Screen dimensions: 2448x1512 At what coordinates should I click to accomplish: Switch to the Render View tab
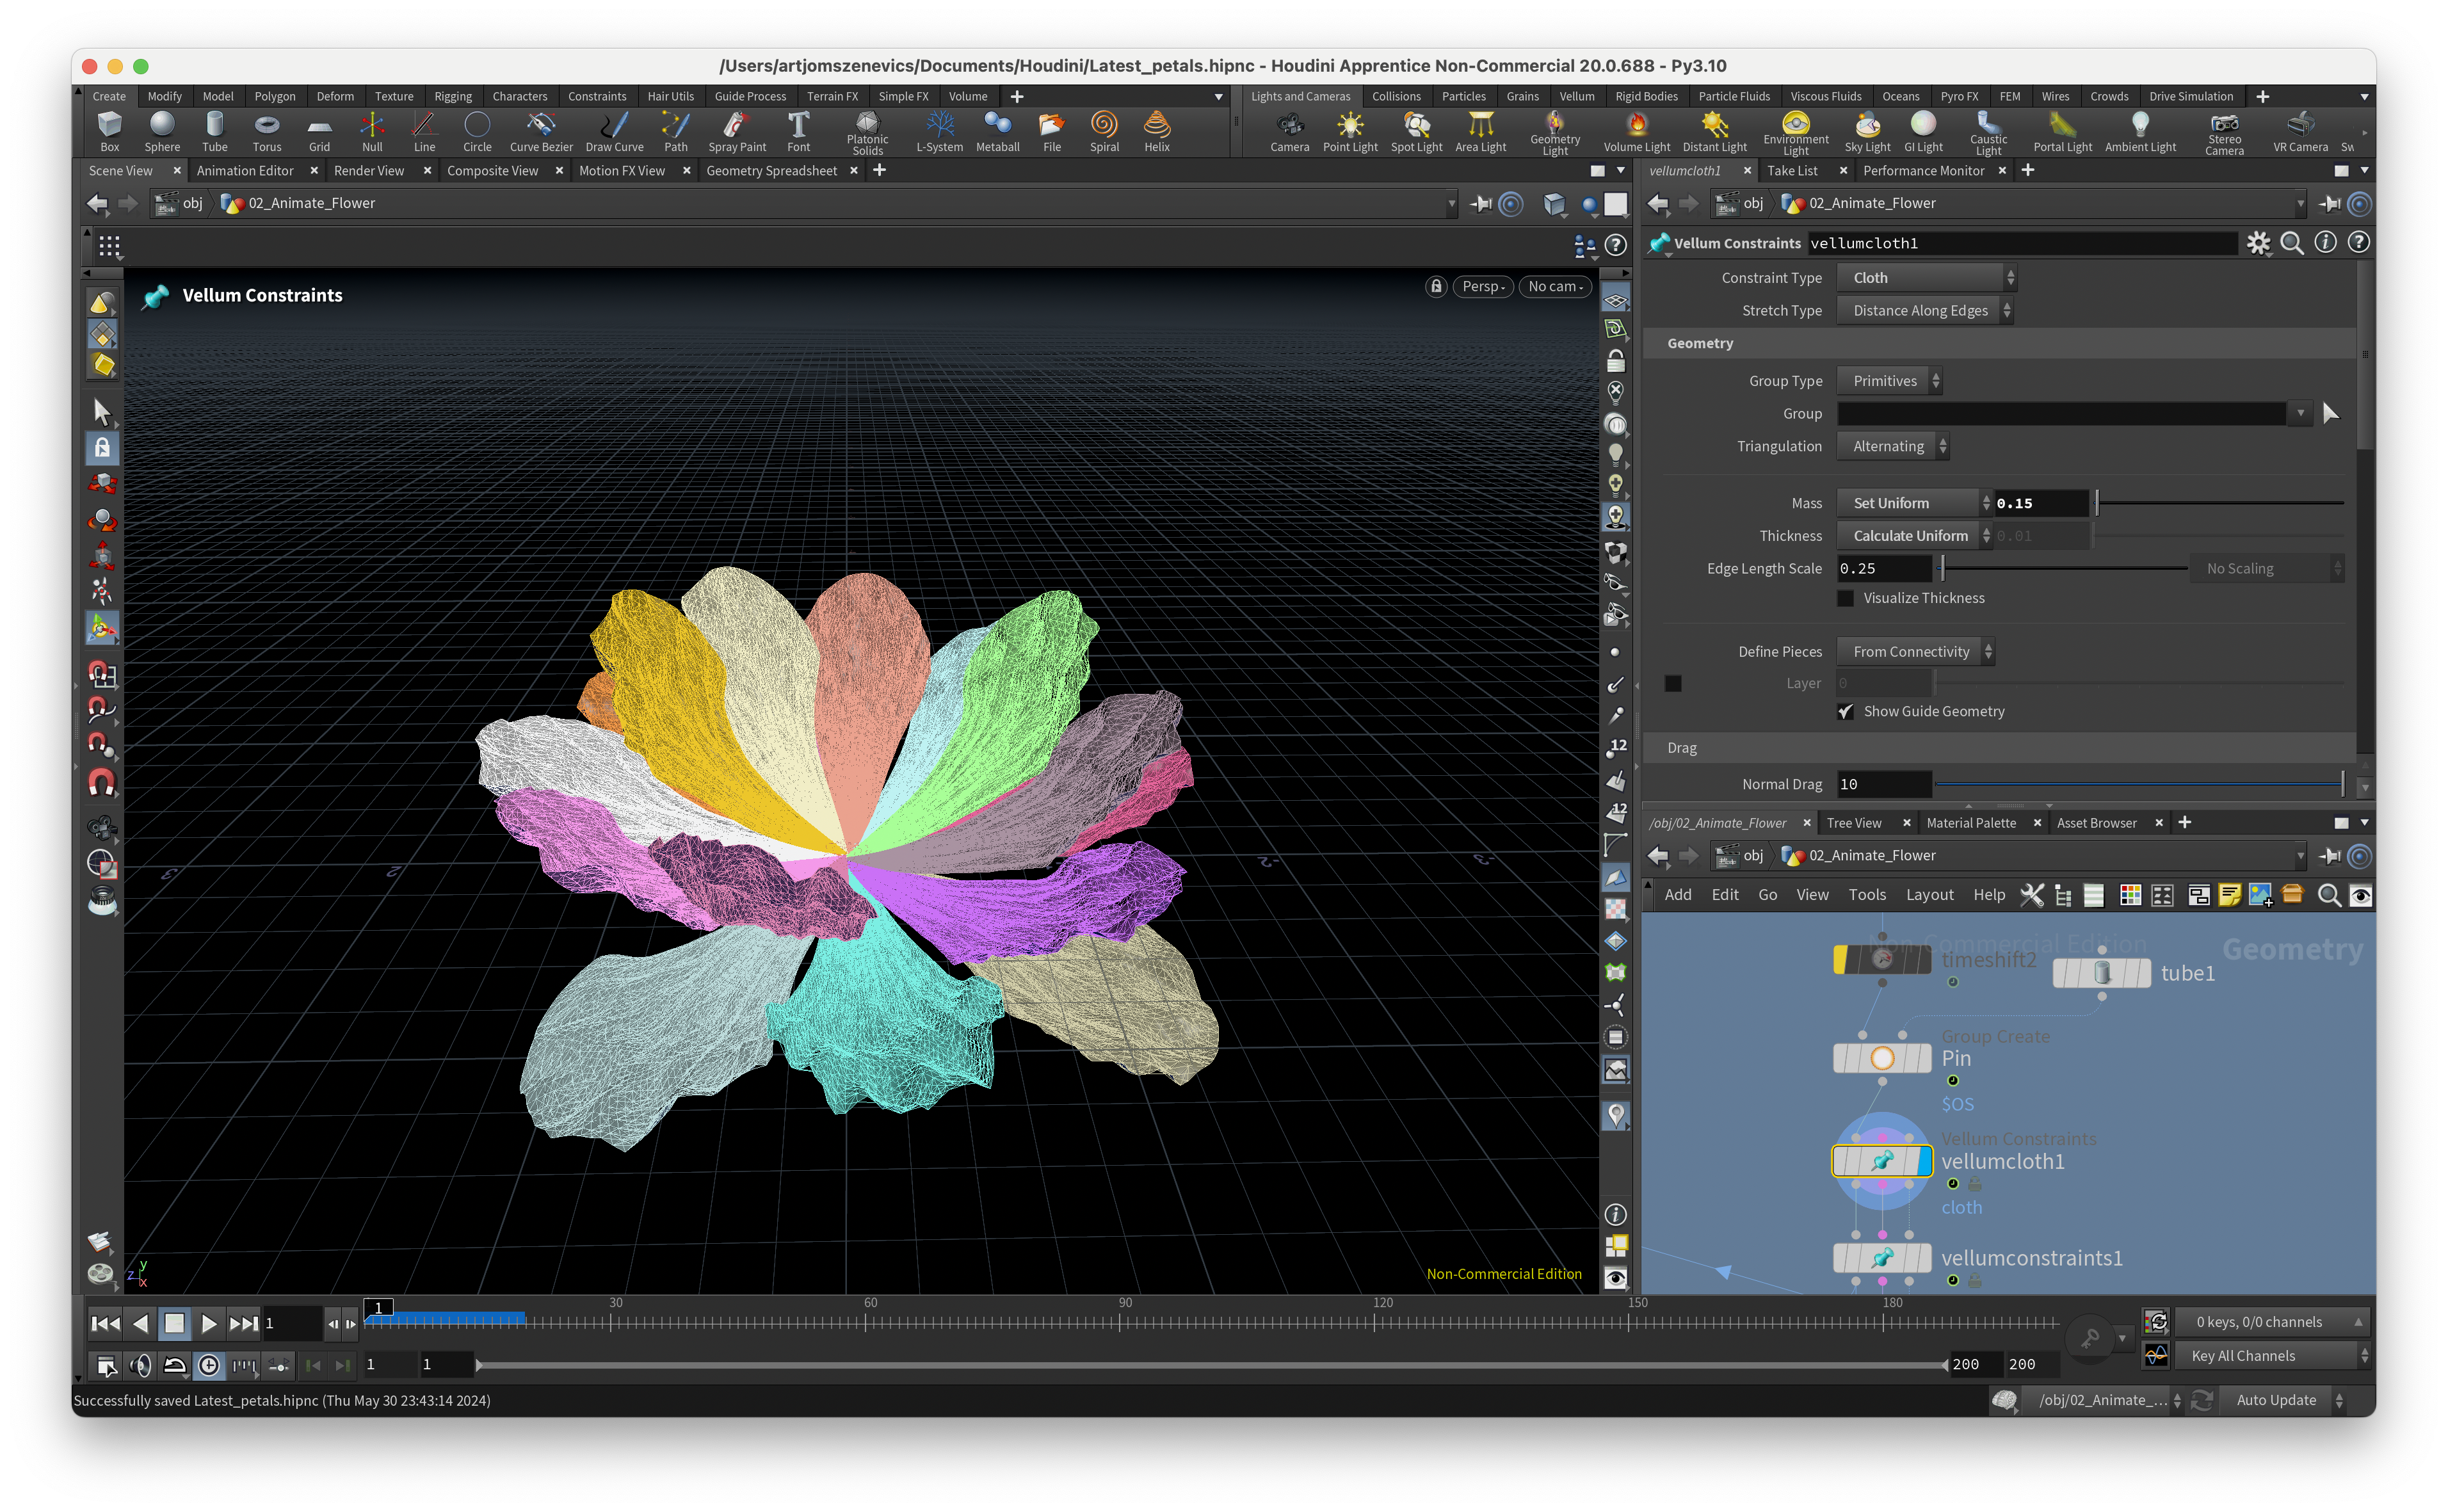tap(369, 171)
